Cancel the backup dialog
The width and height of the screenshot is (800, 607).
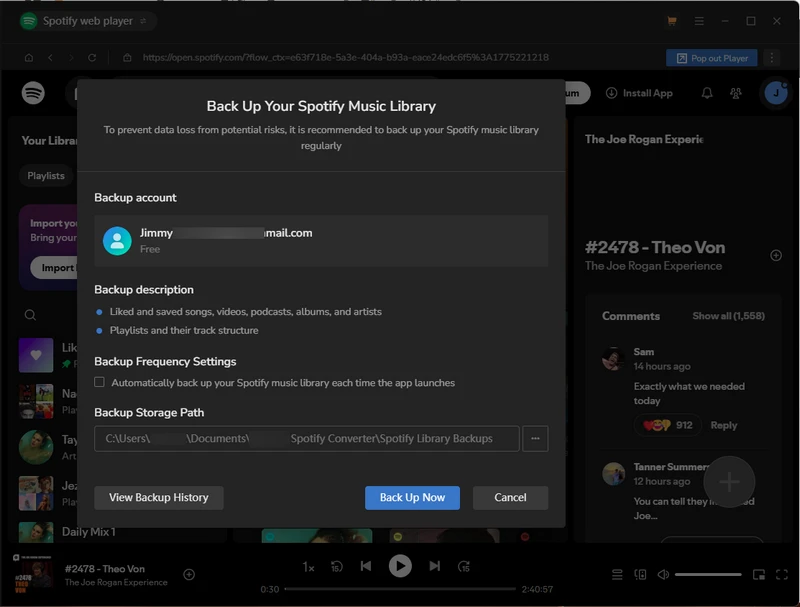click(x=510, y=497)
